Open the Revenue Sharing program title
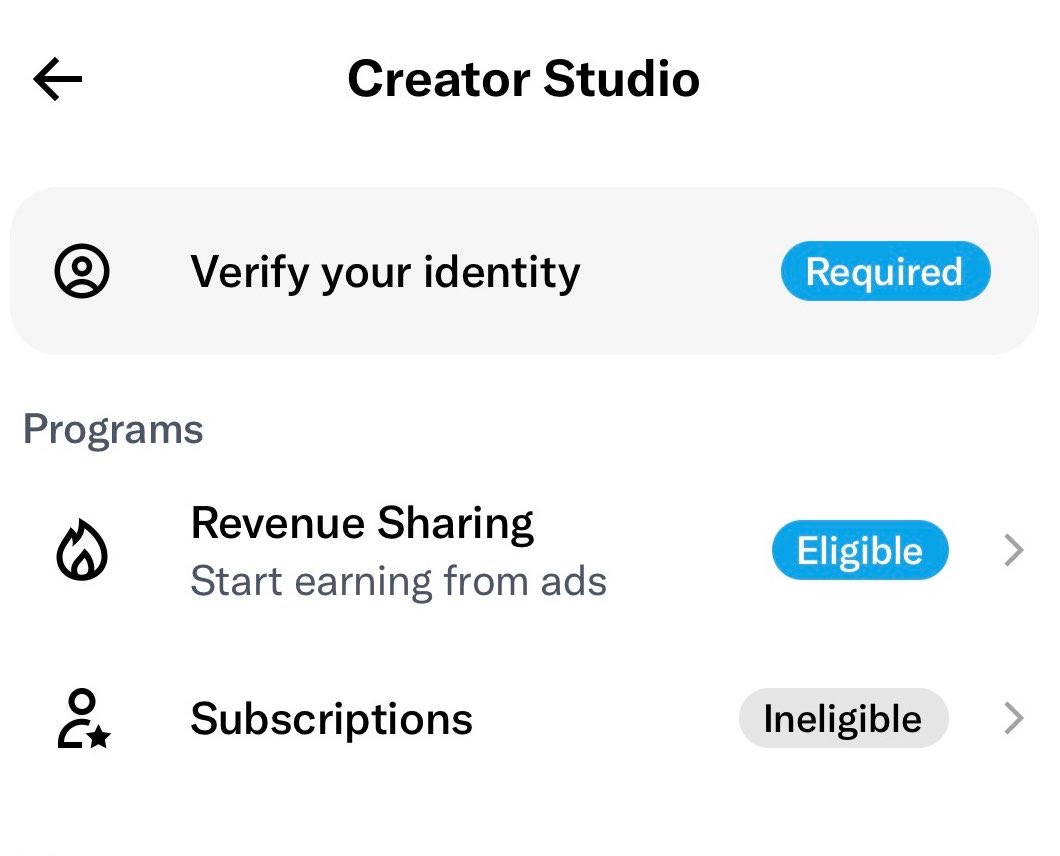Viewport: 1060px width, 856px height. 362,523
